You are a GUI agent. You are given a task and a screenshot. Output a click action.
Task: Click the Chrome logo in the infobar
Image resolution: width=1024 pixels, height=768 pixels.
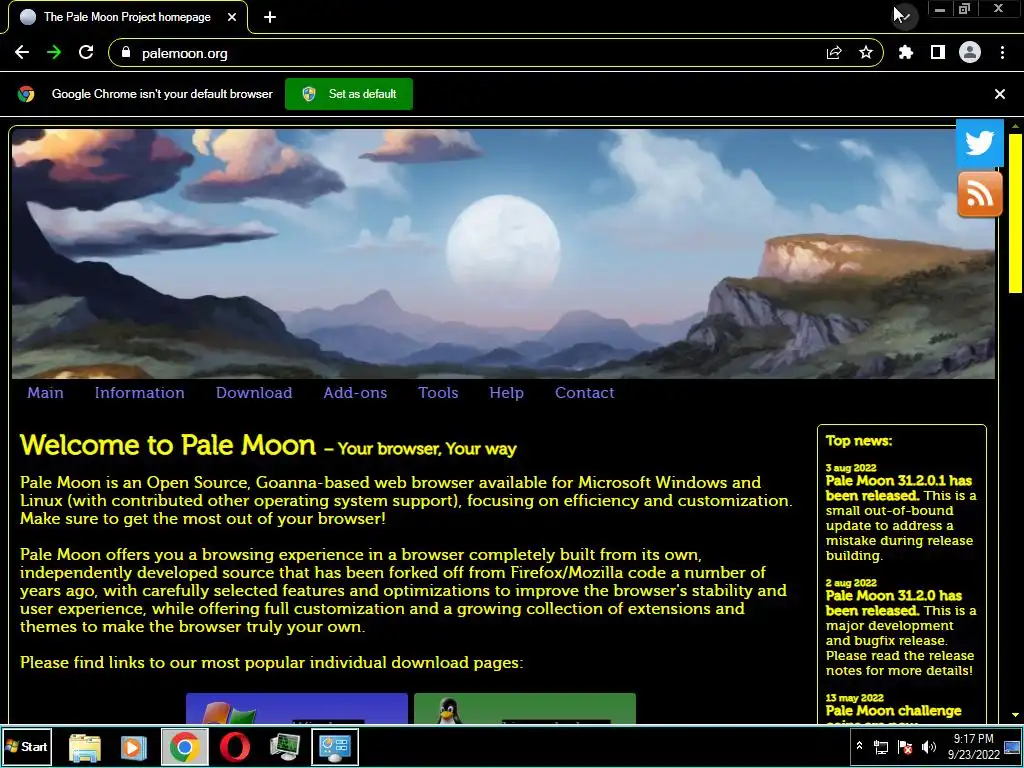click(x=26, y=94)
